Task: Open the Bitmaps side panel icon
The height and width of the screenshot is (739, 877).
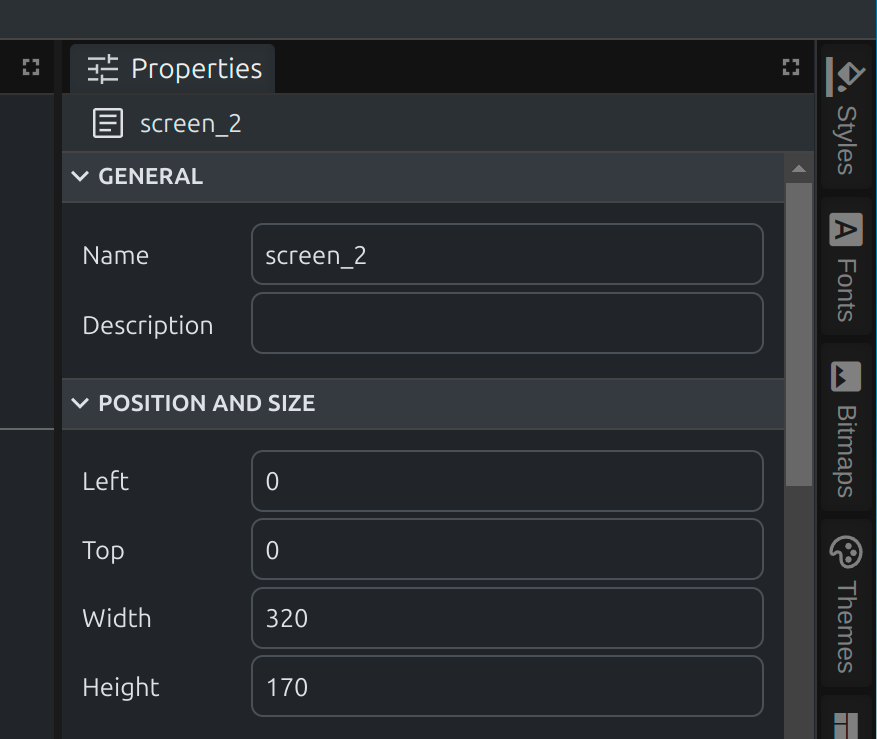Action: click(846, 376)
